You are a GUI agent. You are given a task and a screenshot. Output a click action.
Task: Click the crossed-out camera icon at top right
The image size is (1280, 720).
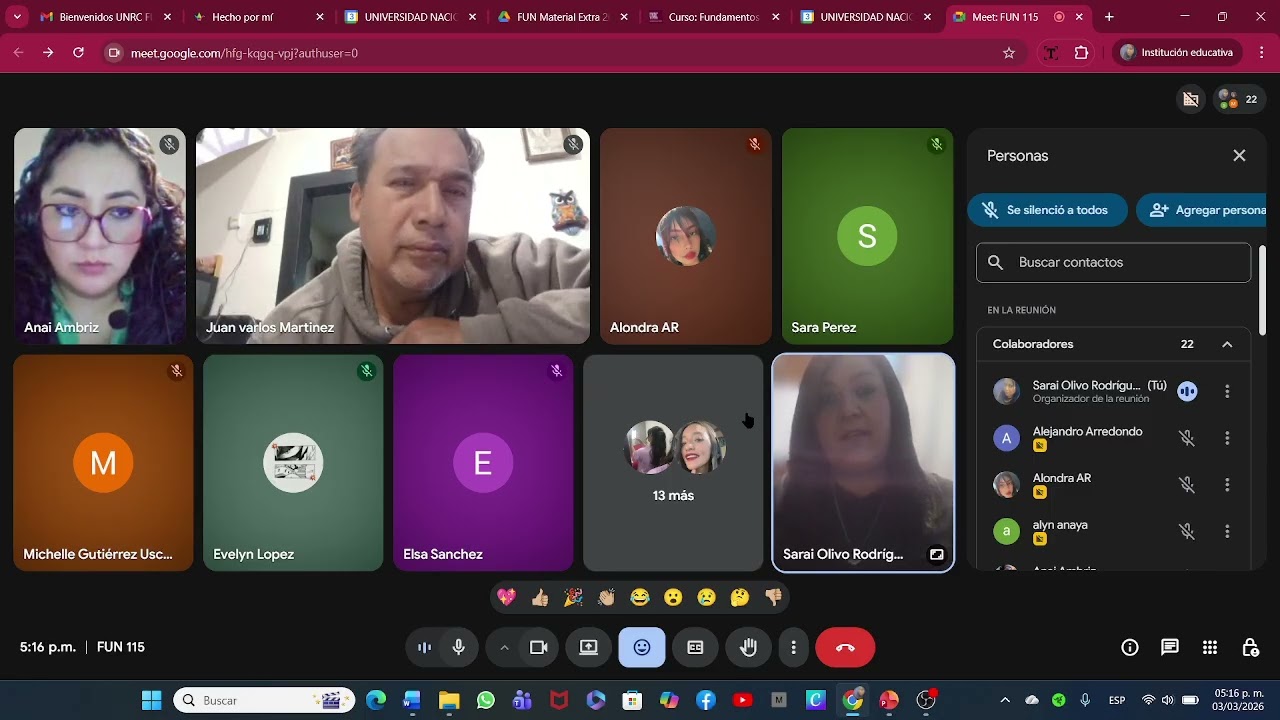(x=1190, y=99)
